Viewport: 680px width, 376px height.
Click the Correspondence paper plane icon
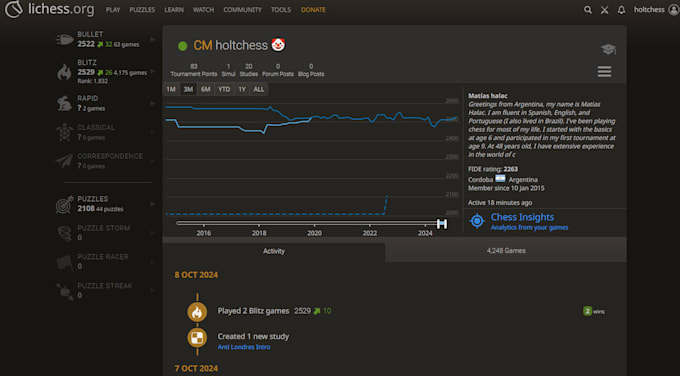coord(65,161)
